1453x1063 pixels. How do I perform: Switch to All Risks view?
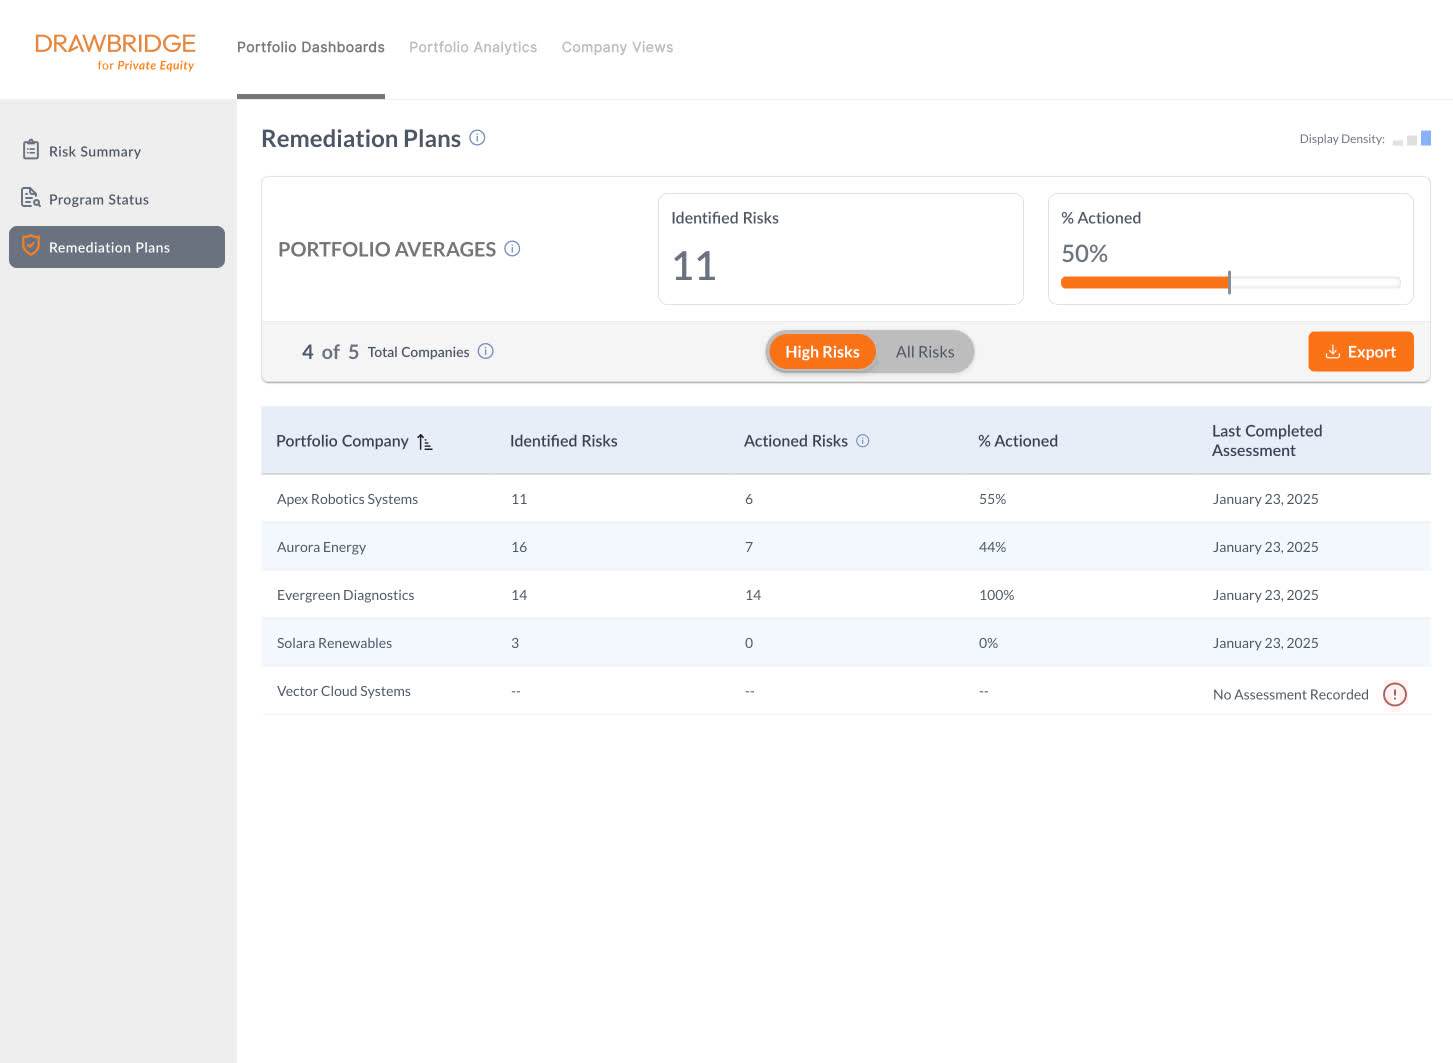point(925,352)
